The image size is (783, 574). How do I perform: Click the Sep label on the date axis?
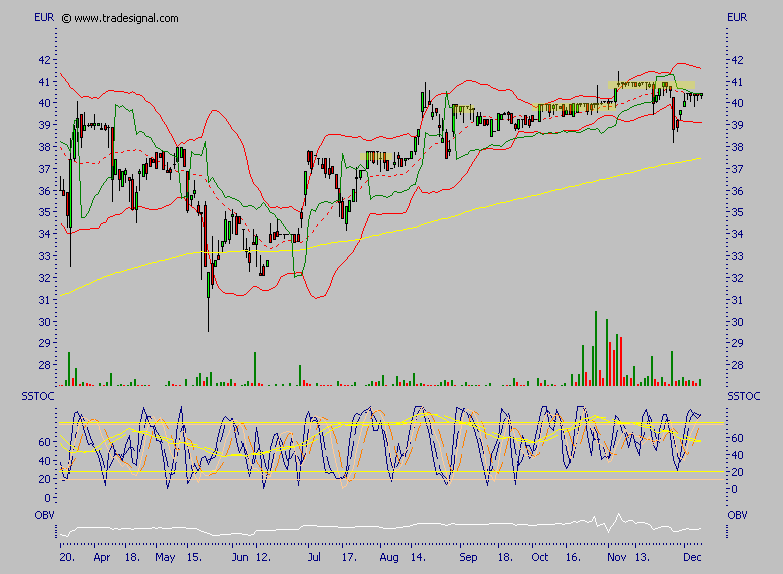pyautogui.click(x=468, y=558)
